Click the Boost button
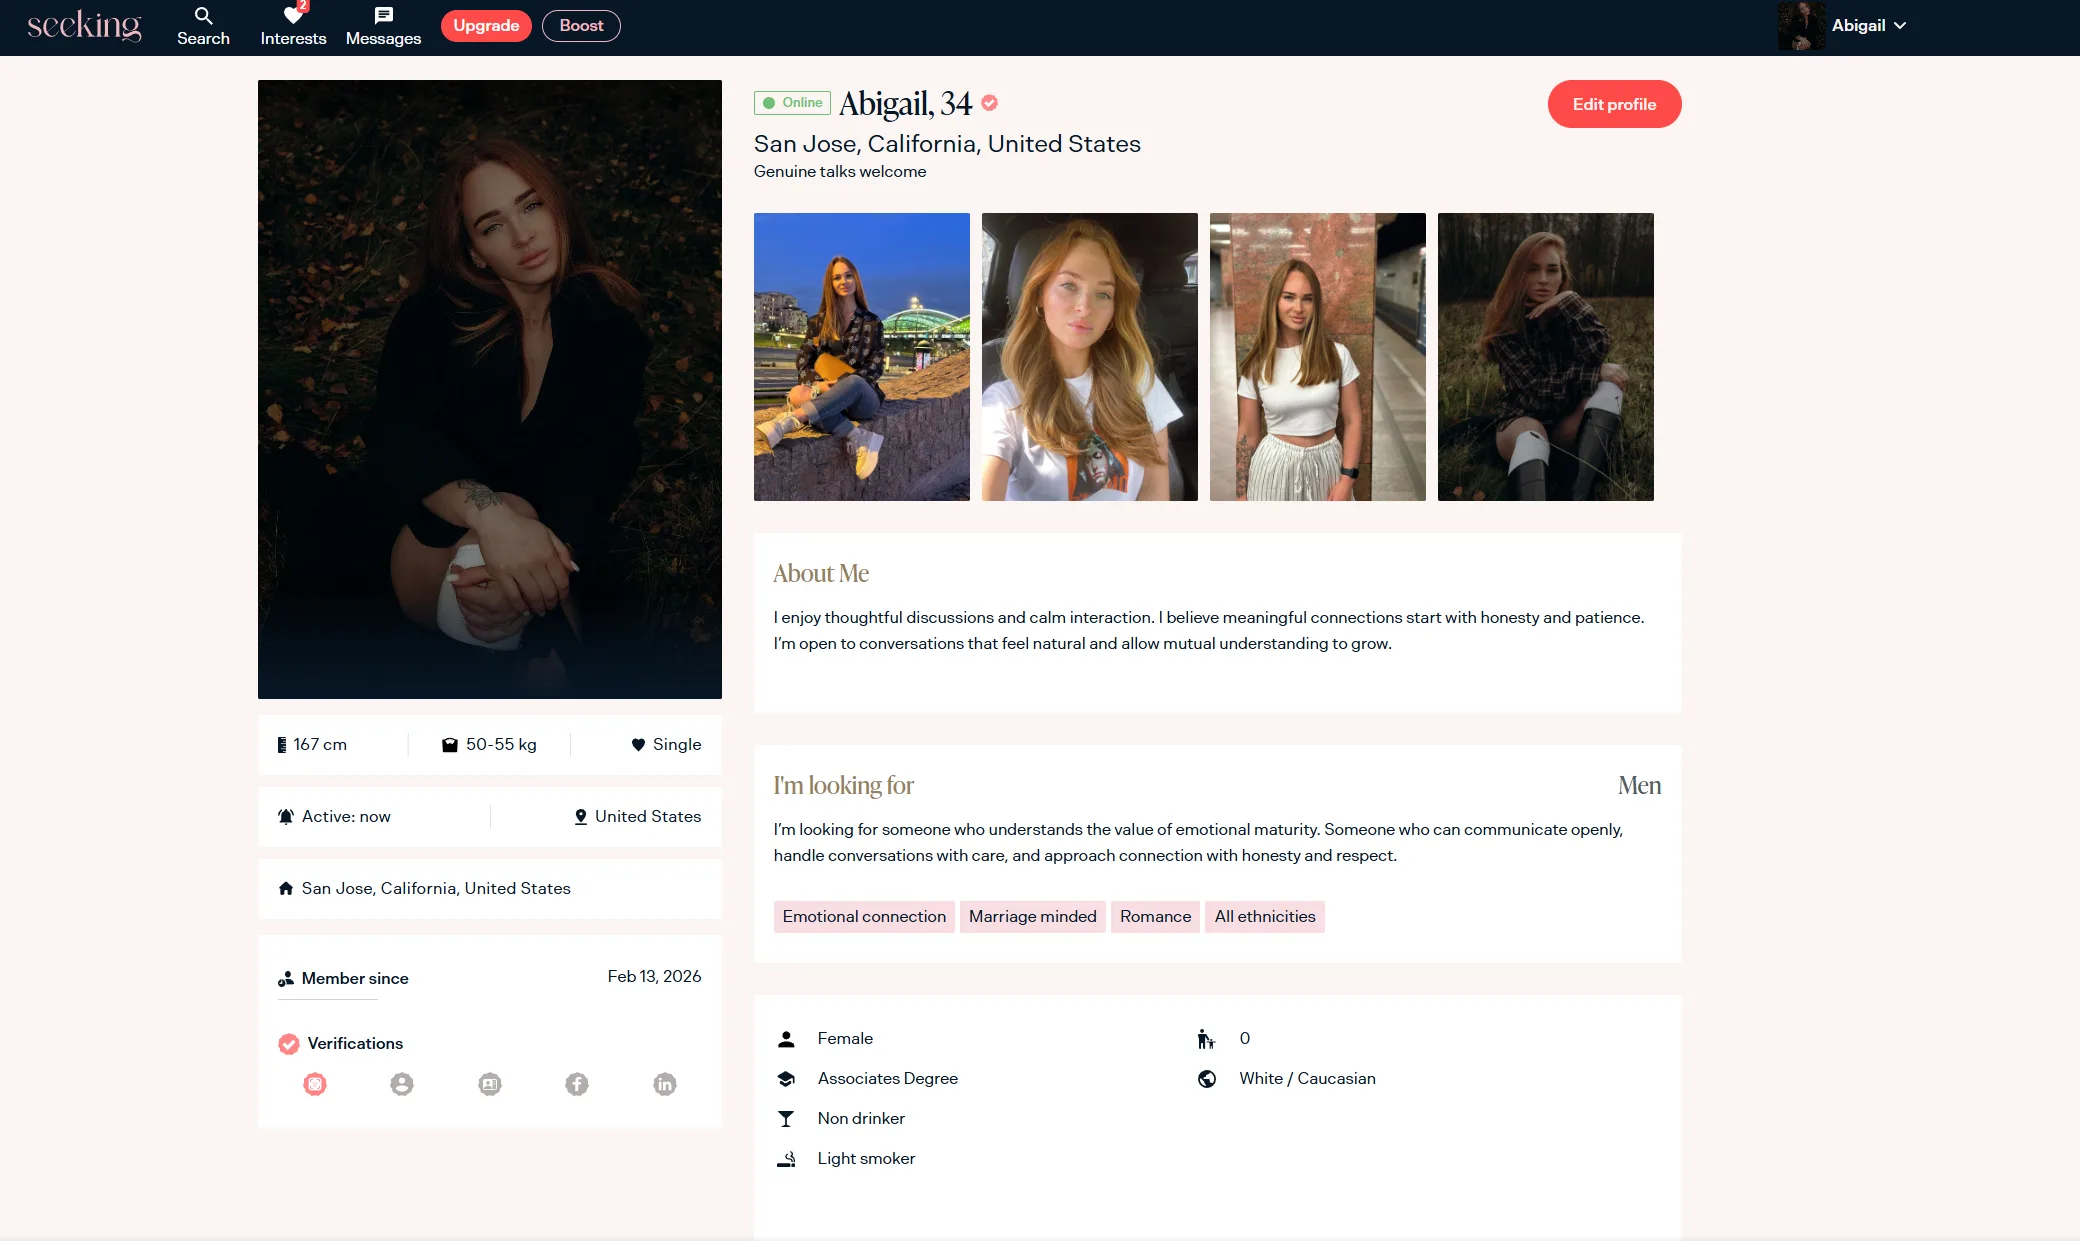This screenshot has width=2080, height=1241. click(x=581, y=26)
